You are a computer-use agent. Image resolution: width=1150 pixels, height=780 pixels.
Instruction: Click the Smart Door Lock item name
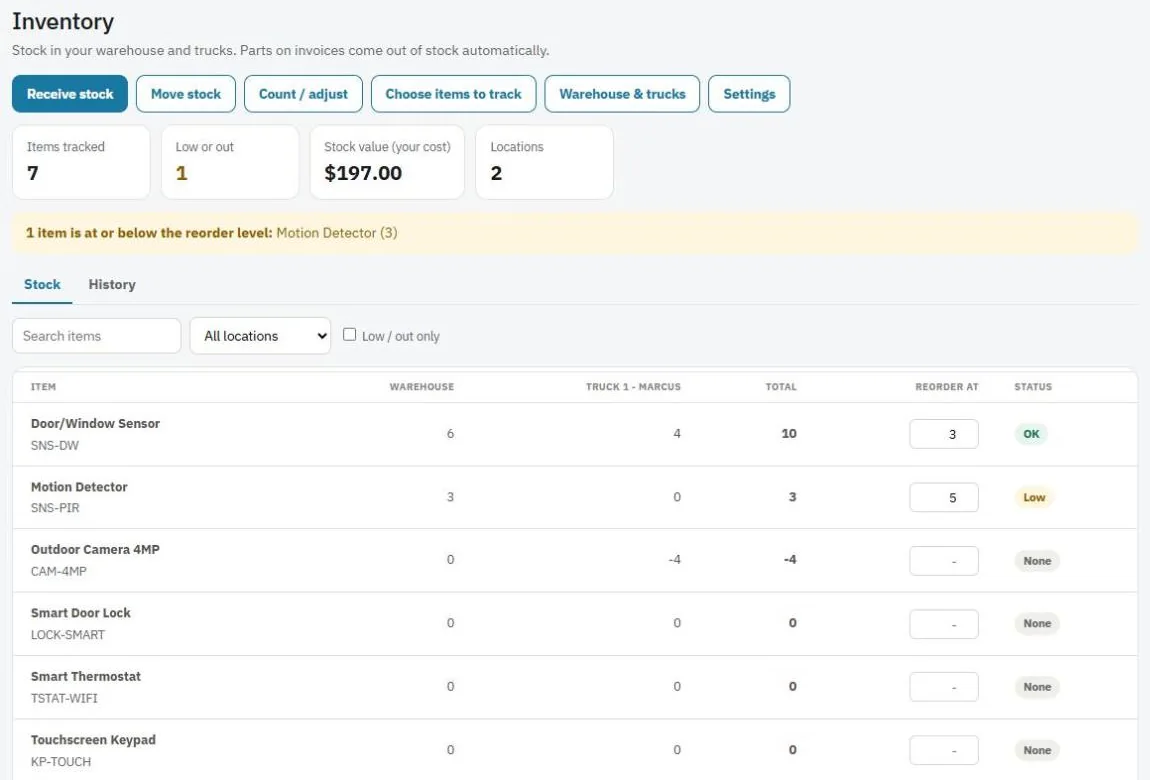[x=81, y=613]
